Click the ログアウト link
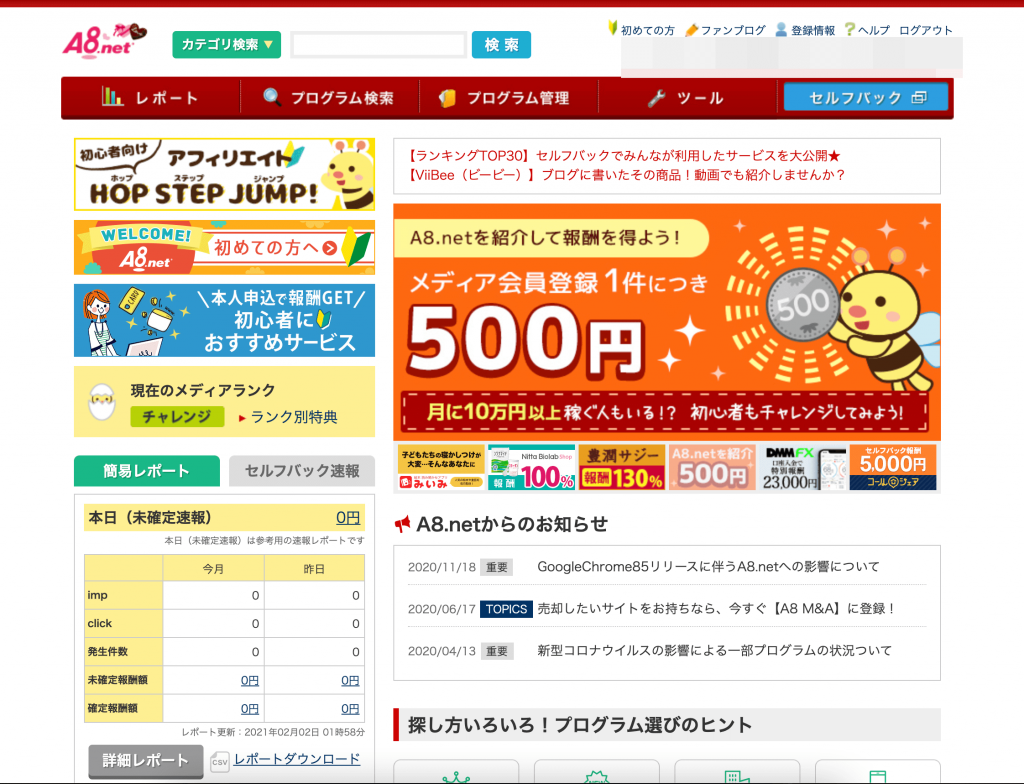1024x784 pixels. pyautogui.click(x=926, y=30)
